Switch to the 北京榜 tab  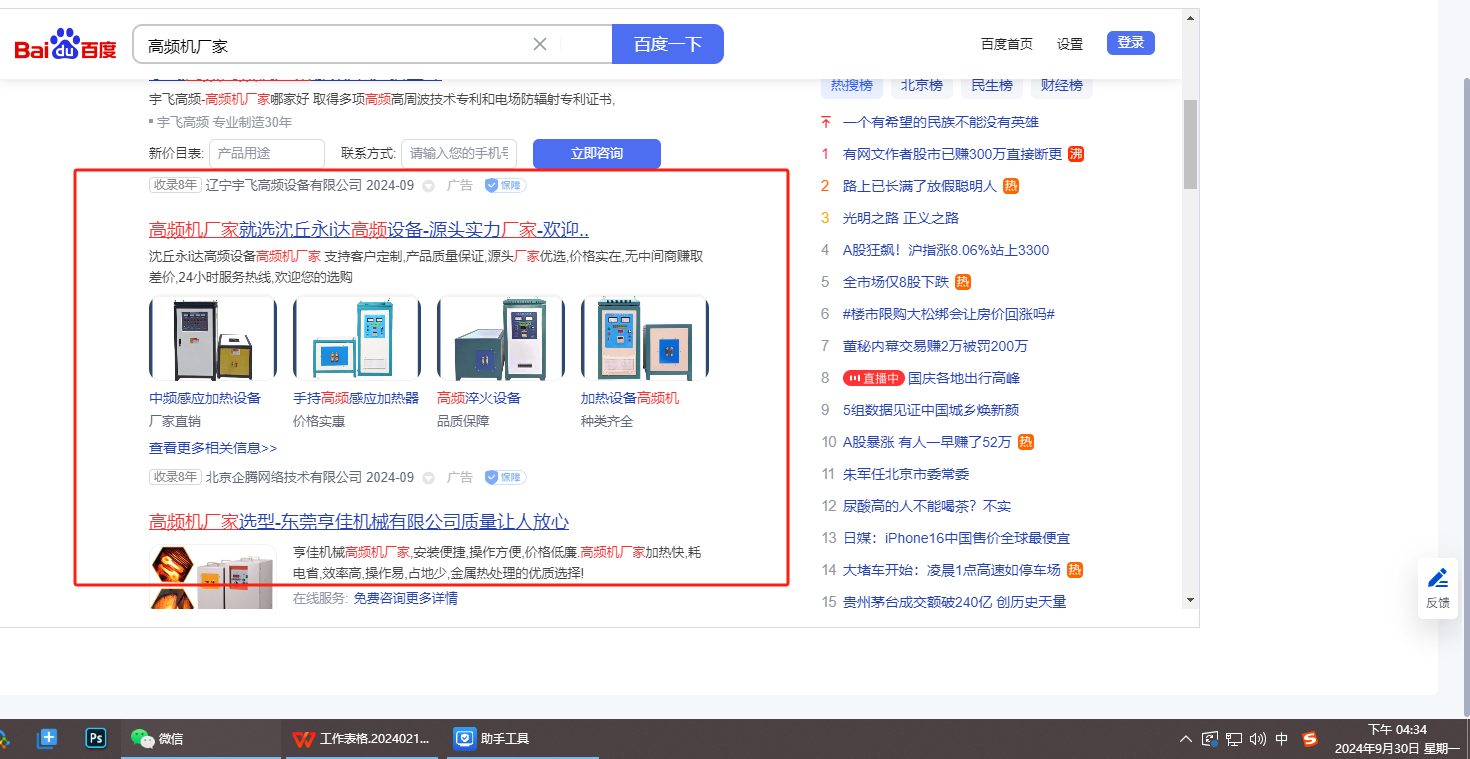(922, 85)
